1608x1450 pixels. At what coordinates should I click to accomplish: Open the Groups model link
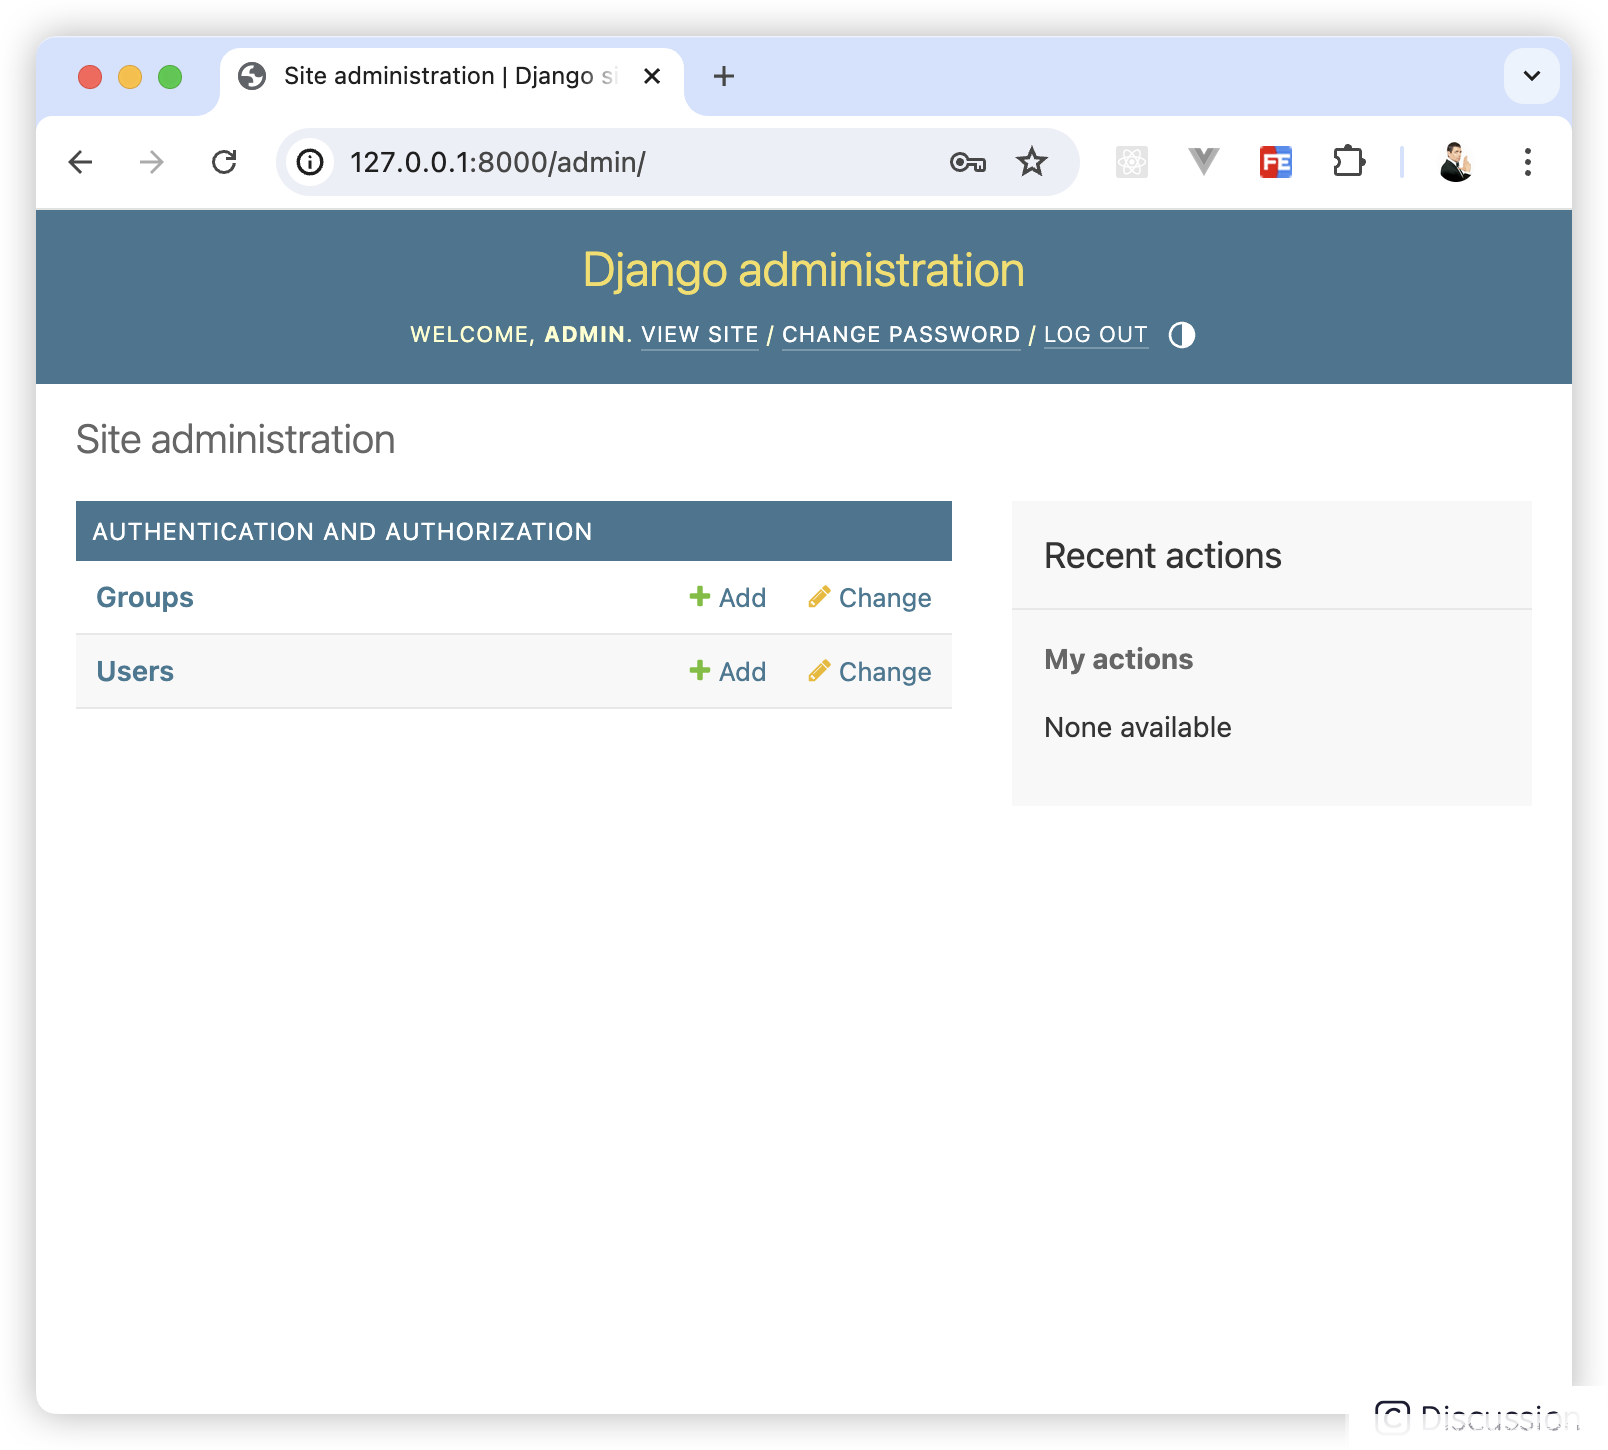tap(145, 598)
